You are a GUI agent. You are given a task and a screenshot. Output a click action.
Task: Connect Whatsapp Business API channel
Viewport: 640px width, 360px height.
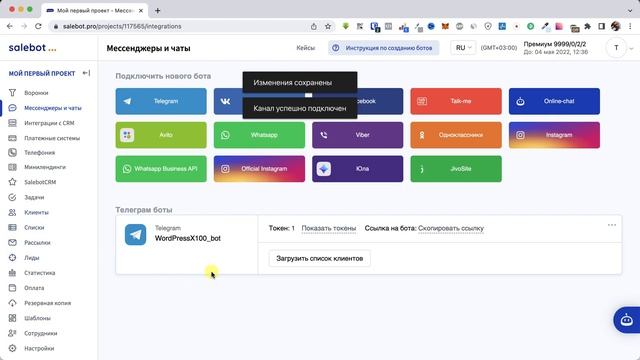[161, 169]
